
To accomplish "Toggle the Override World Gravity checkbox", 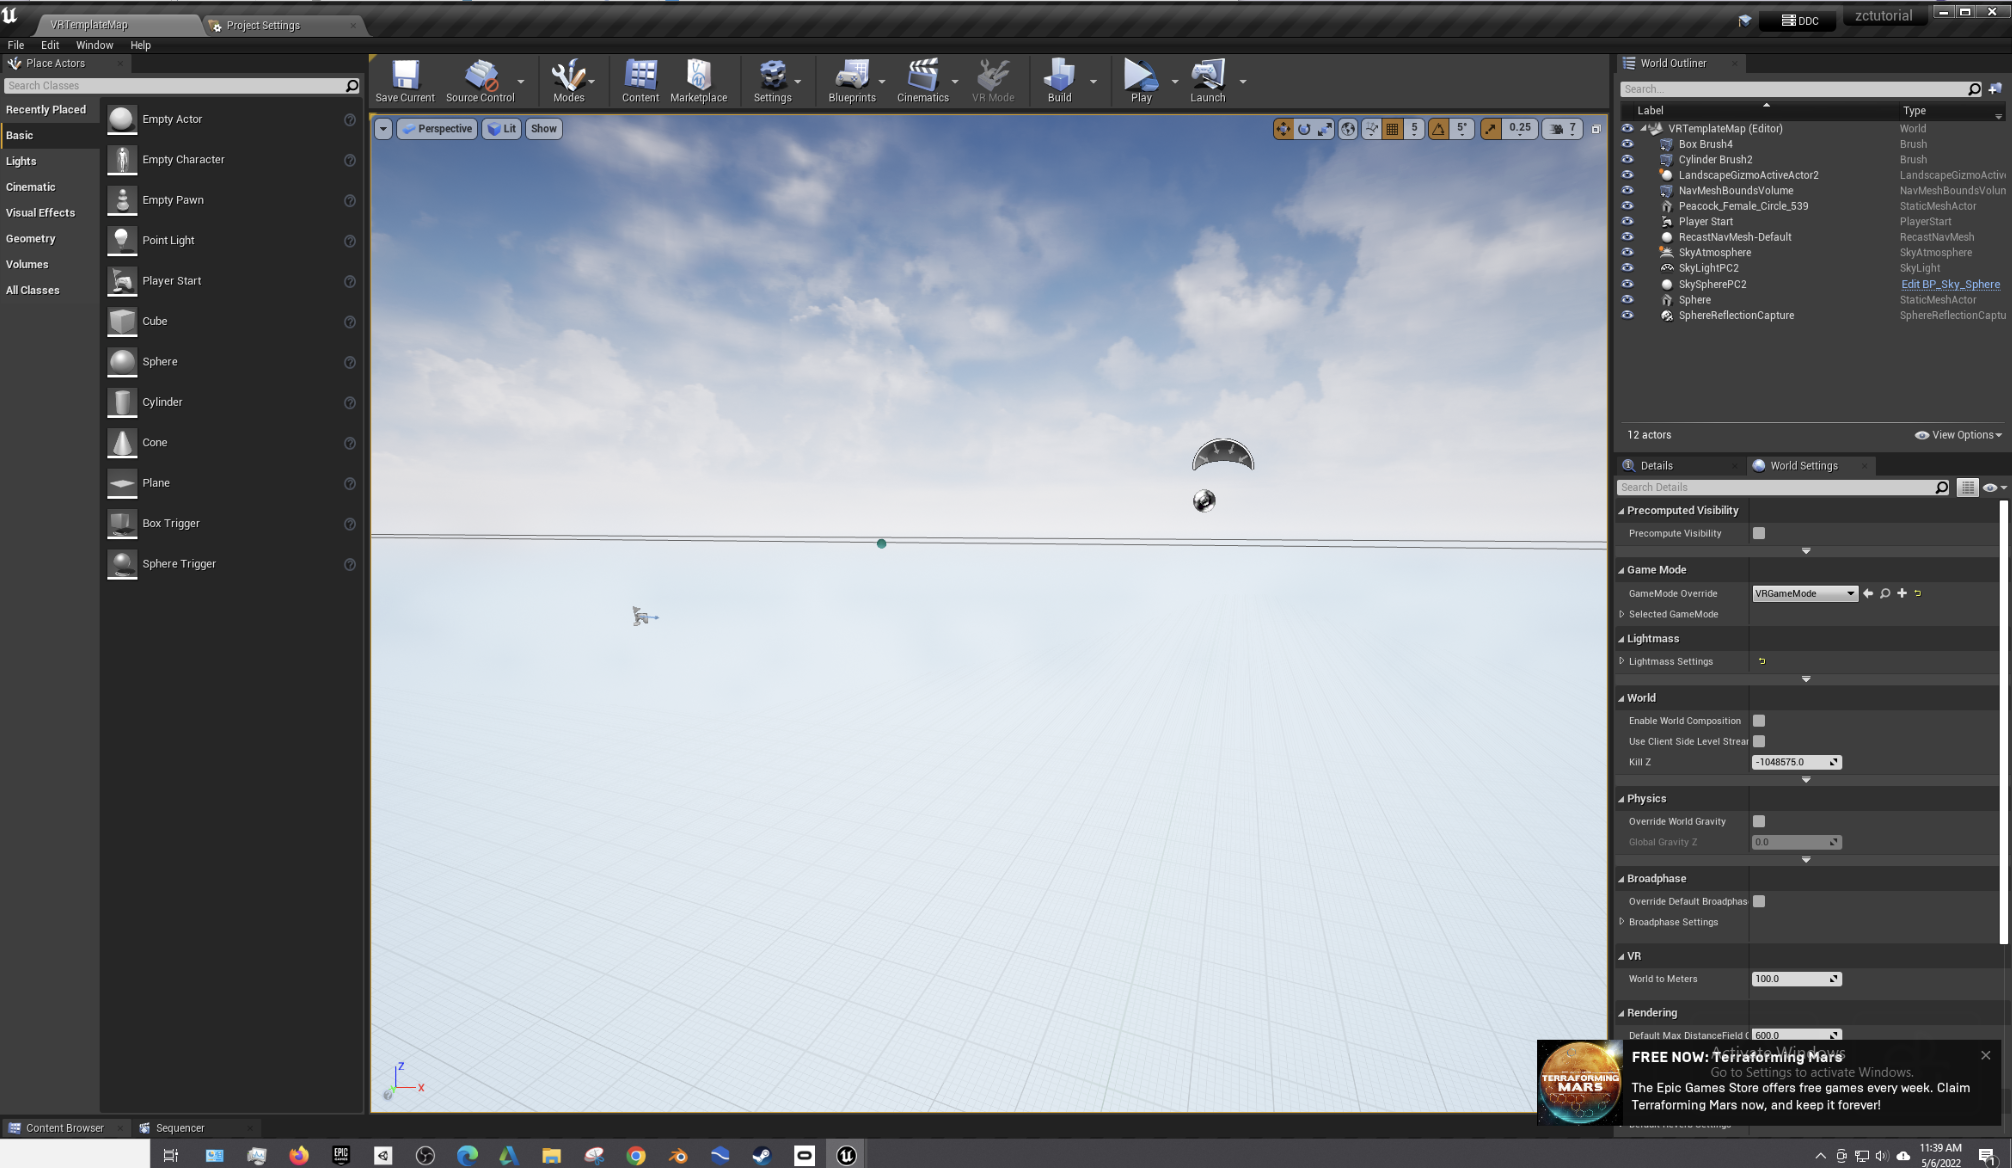I will tap(1759, 821).
